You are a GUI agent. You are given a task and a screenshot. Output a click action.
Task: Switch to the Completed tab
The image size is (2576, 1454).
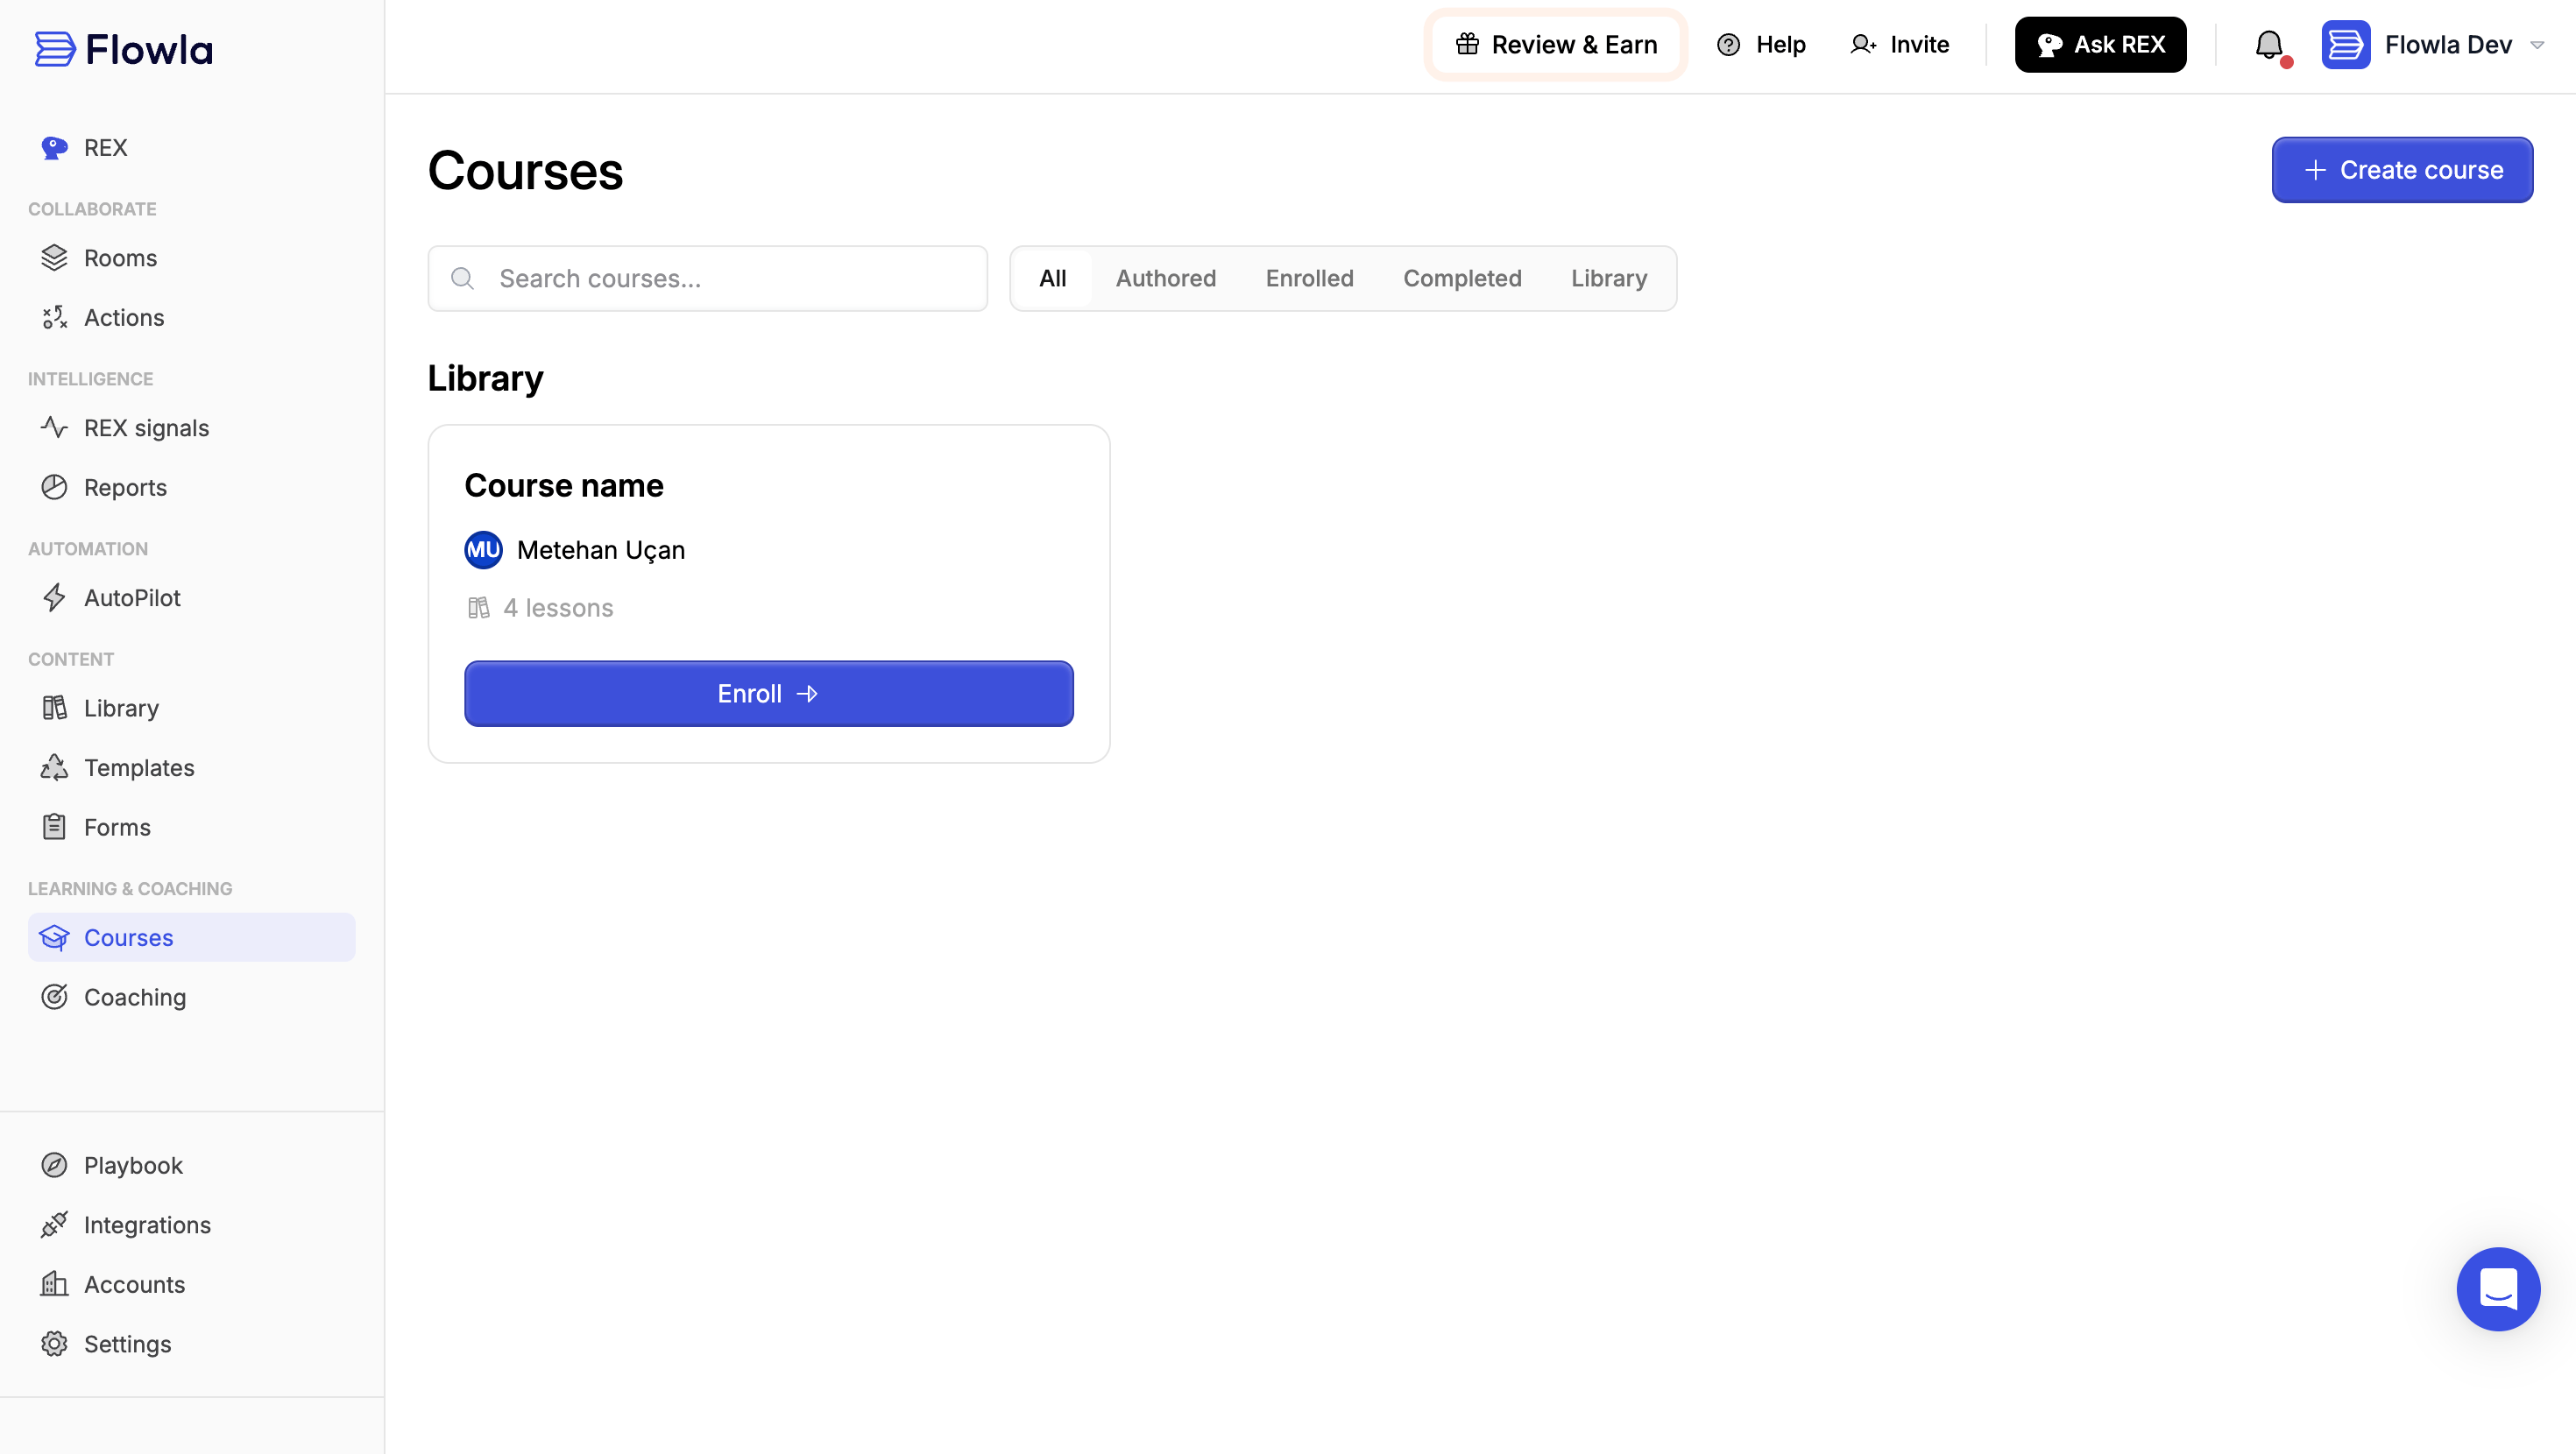(1461, 278)
